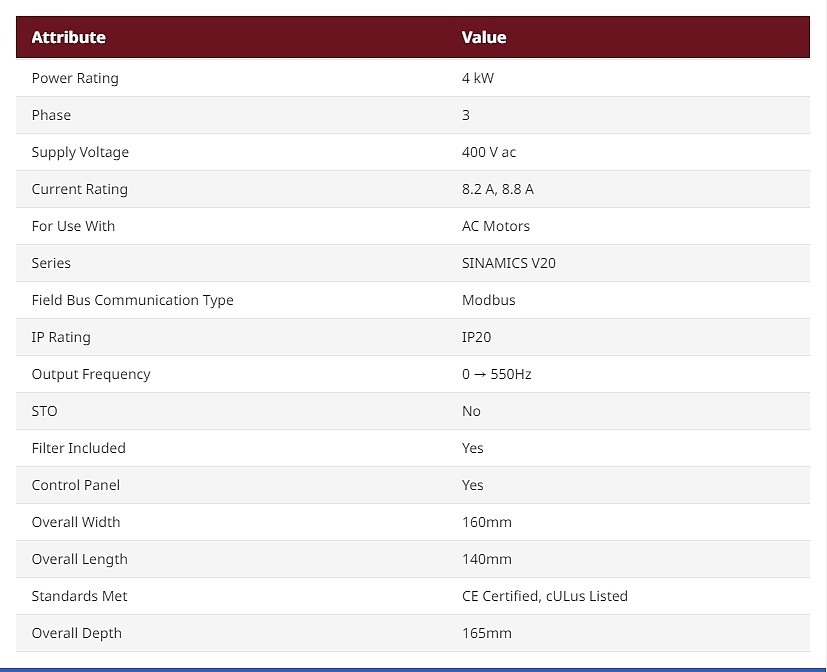Select the STO row's No value
The image size is (827, 672).
tap(471, 411)
